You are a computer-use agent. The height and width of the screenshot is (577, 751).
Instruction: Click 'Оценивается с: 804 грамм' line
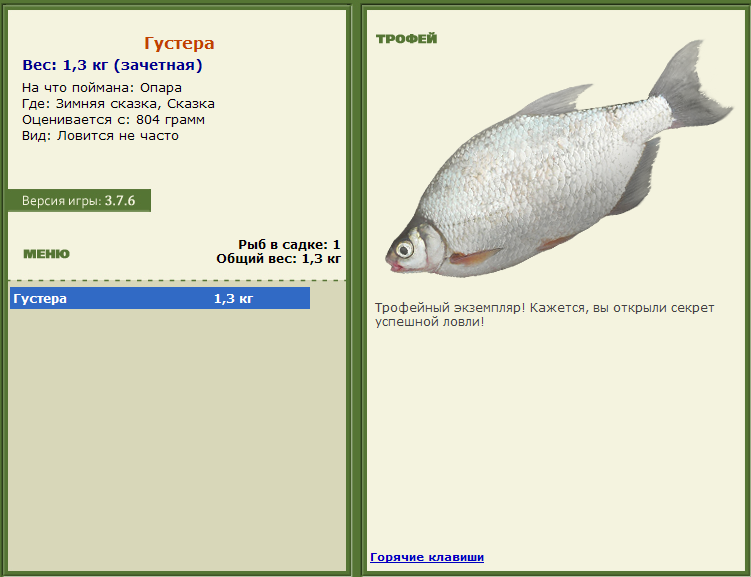114,119
